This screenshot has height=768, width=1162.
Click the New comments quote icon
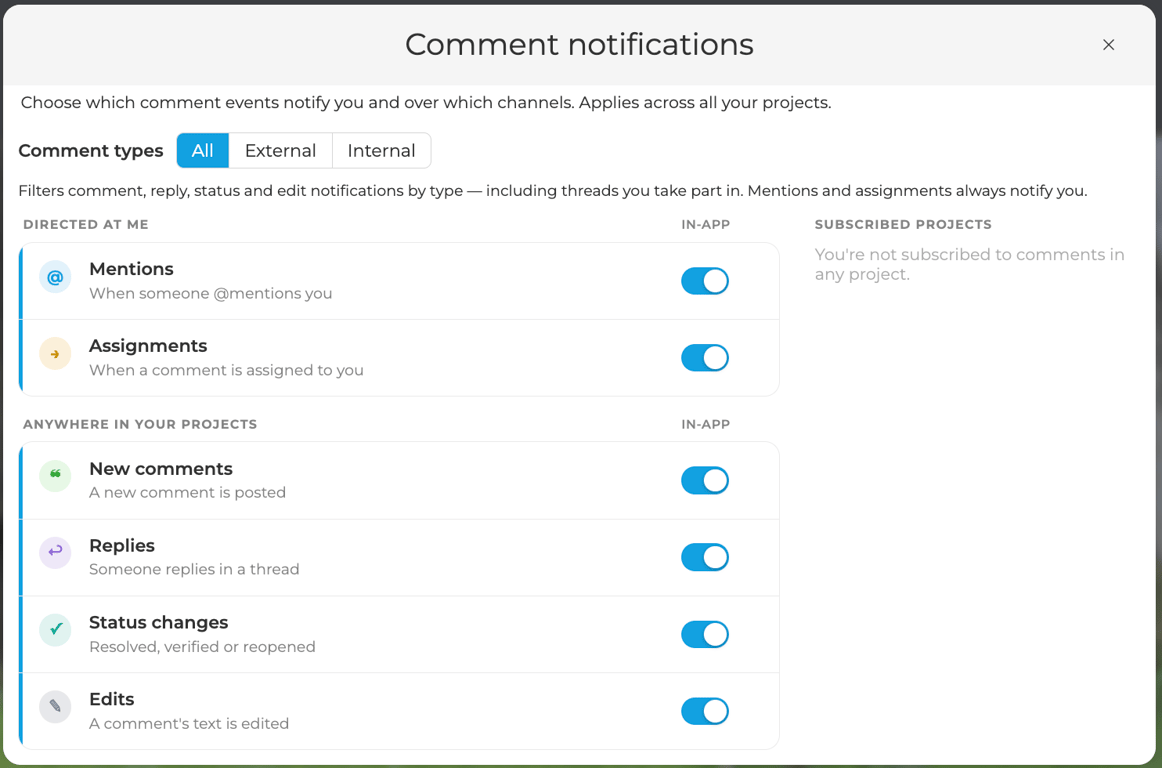[x=55, y=476]
